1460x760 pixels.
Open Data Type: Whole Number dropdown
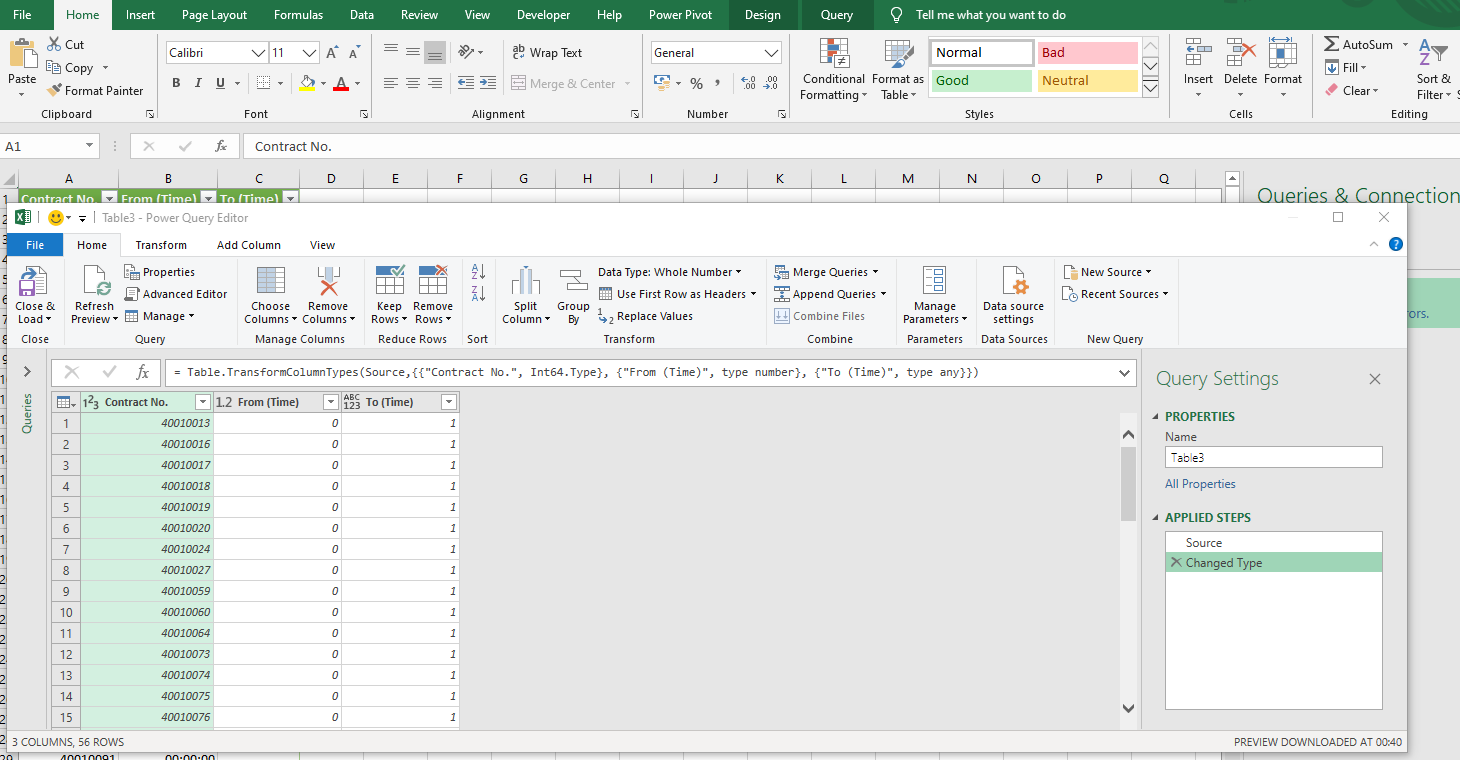click(670, 272)
